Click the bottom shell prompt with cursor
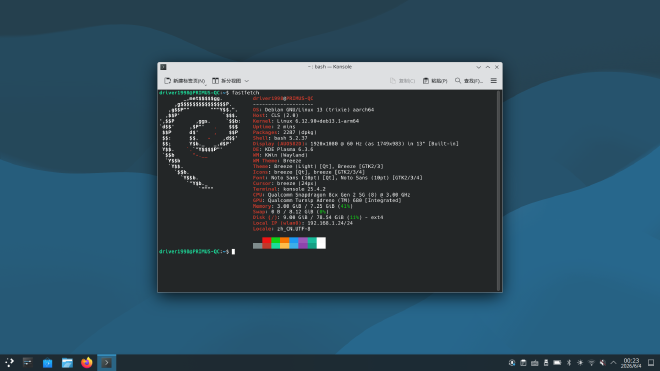Image resolution: width=660 pixels, height=371 pixels. 197,252
